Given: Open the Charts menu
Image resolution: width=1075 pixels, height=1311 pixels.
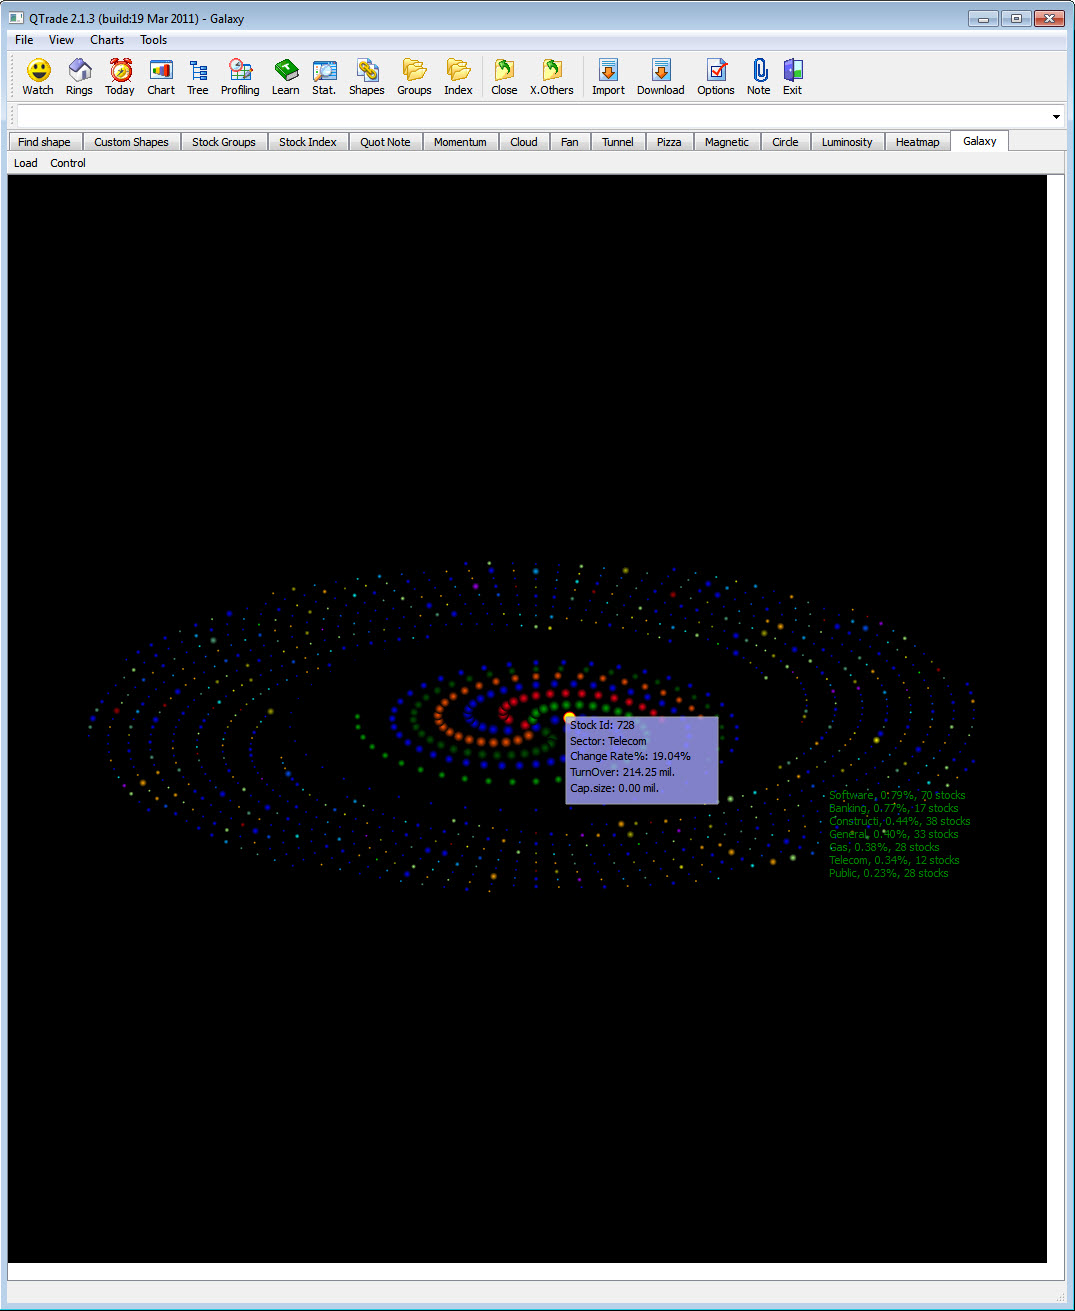Looking at the screenshot, I should pos(106,40).
